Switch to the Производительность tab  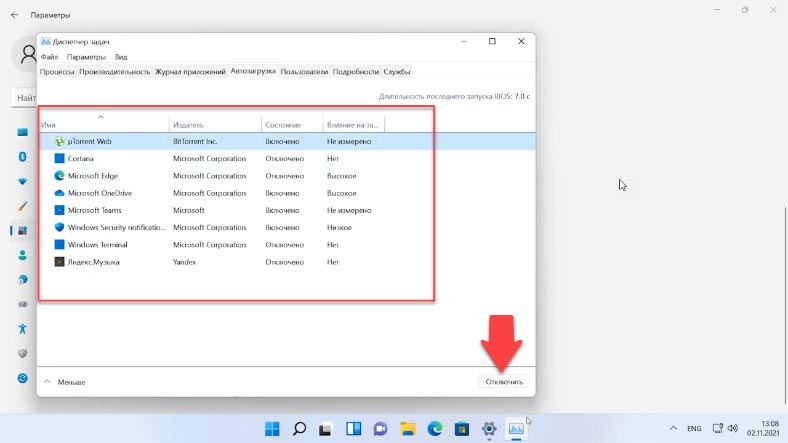click(x=115, y=72)
